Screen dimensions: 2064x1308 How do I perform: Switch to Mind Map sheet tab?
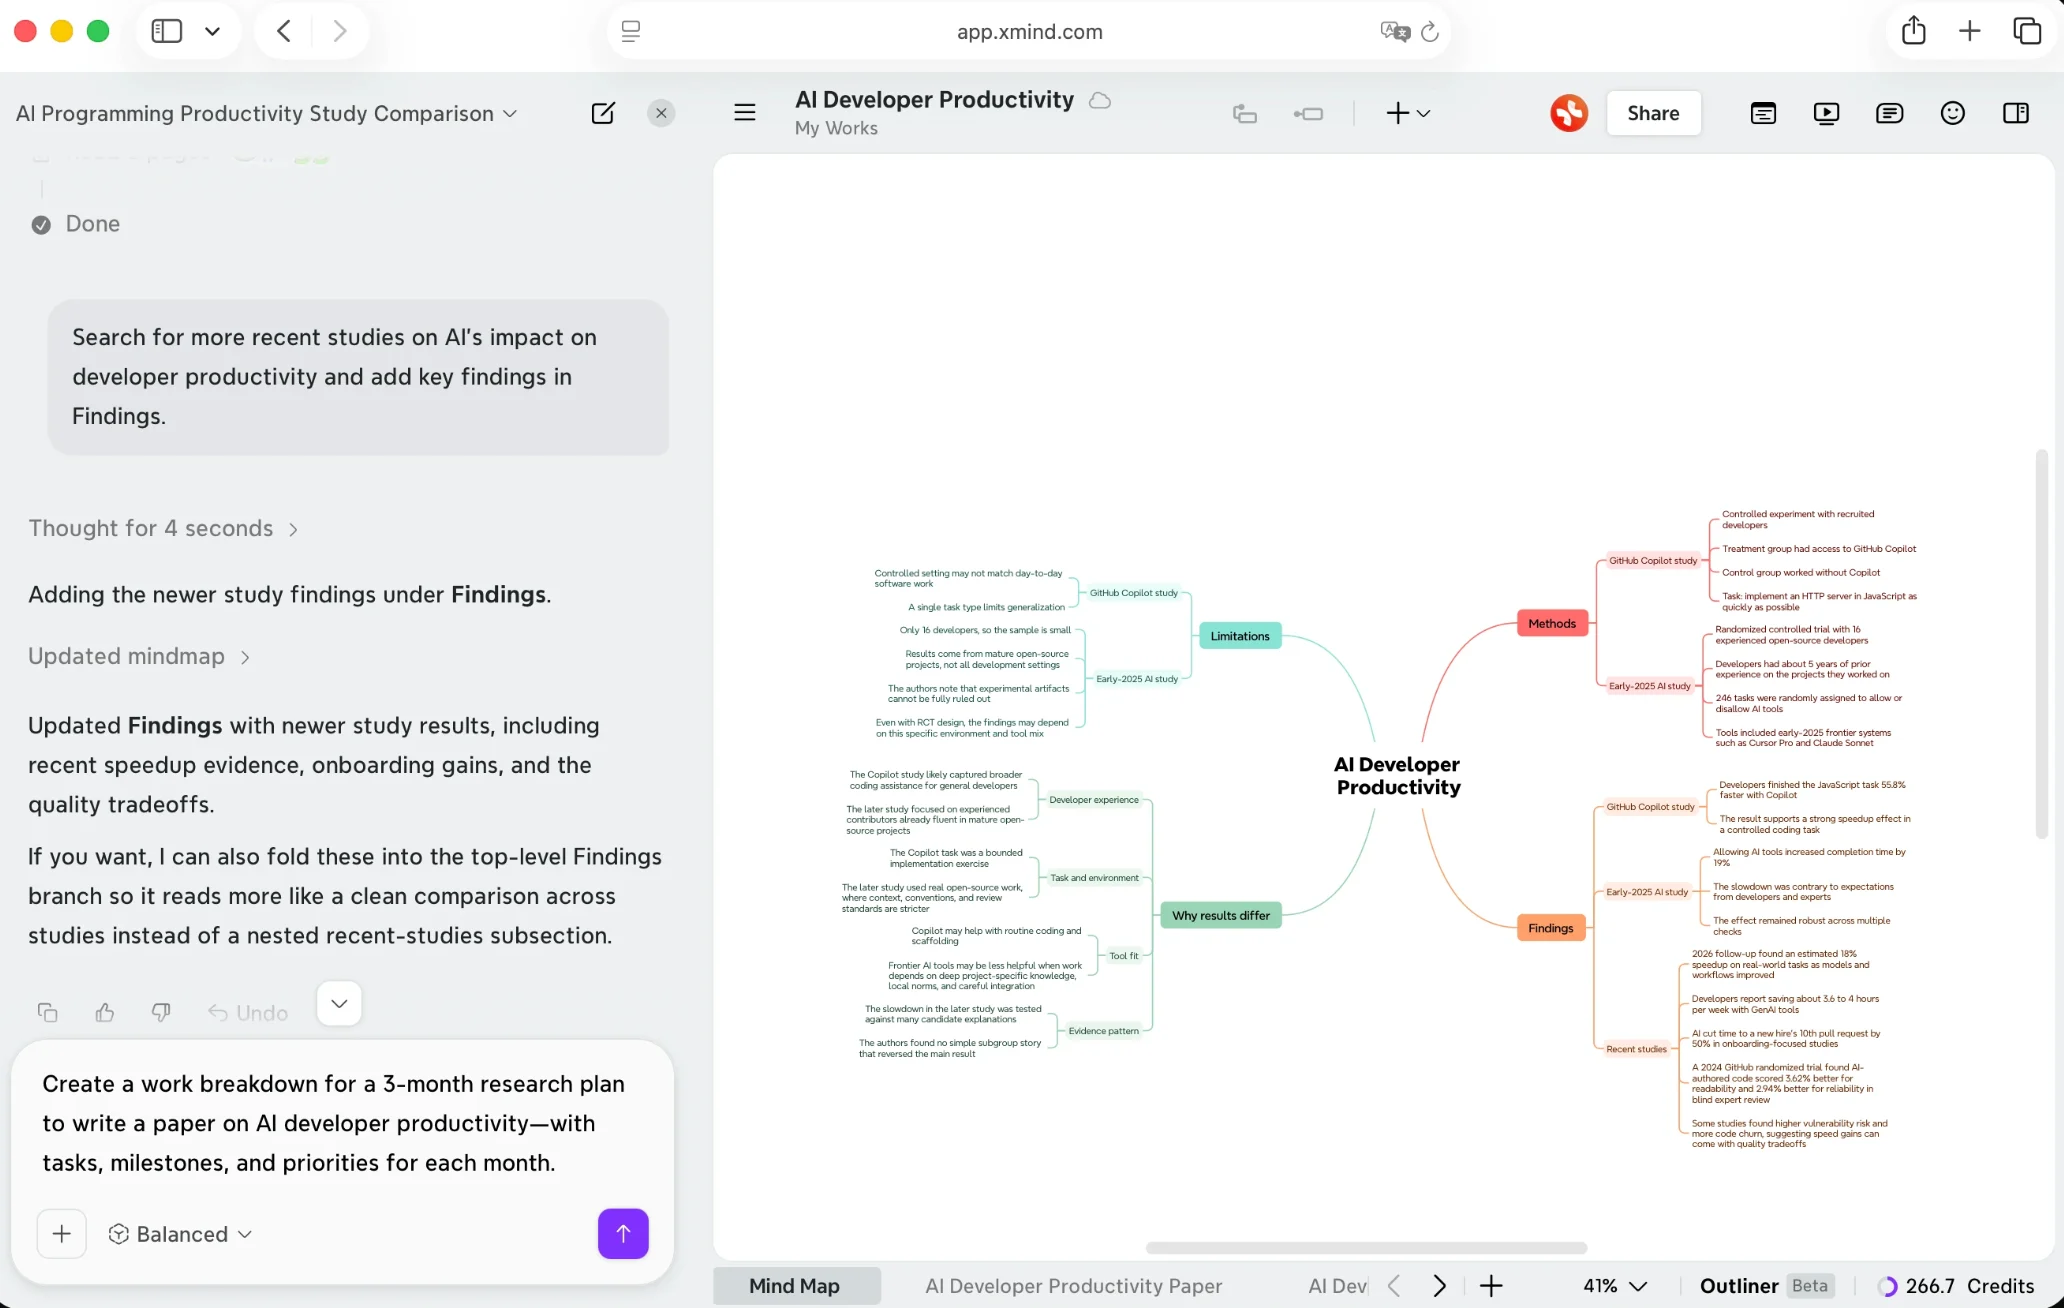click(x=795, y=1286)
